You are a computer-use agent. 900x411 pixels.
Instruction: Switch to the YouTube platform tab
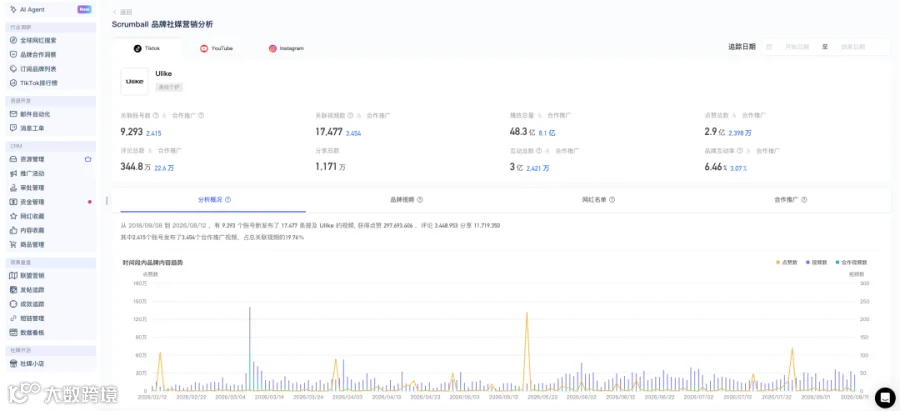(216, 49)
